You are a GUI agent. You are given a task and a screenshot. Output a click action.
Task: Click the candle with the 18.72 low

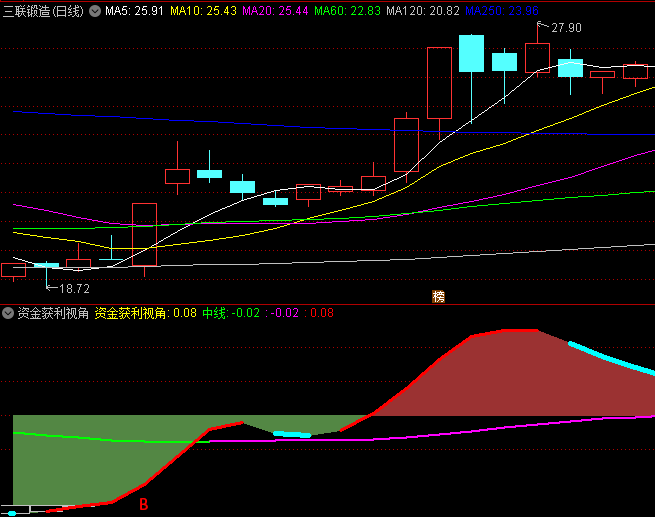tap(46, 274)
